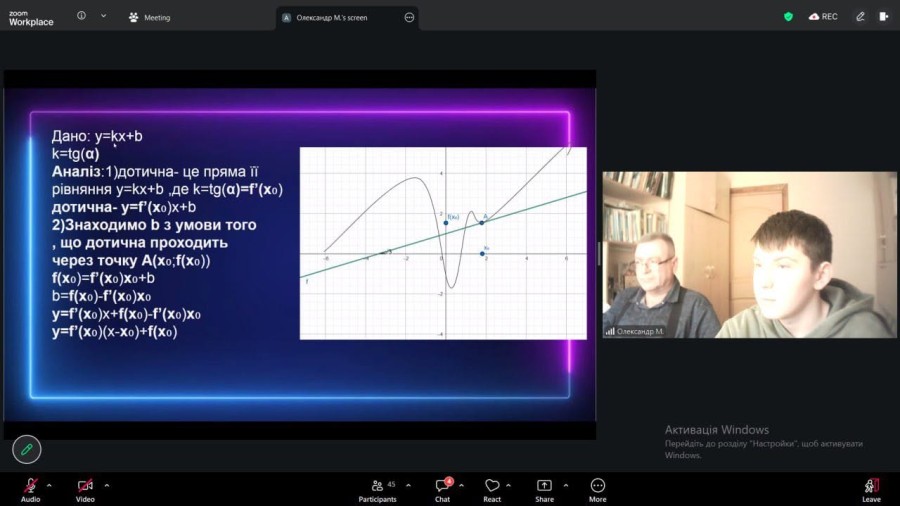Open the React emoji menu

click(x=492, y=490)
